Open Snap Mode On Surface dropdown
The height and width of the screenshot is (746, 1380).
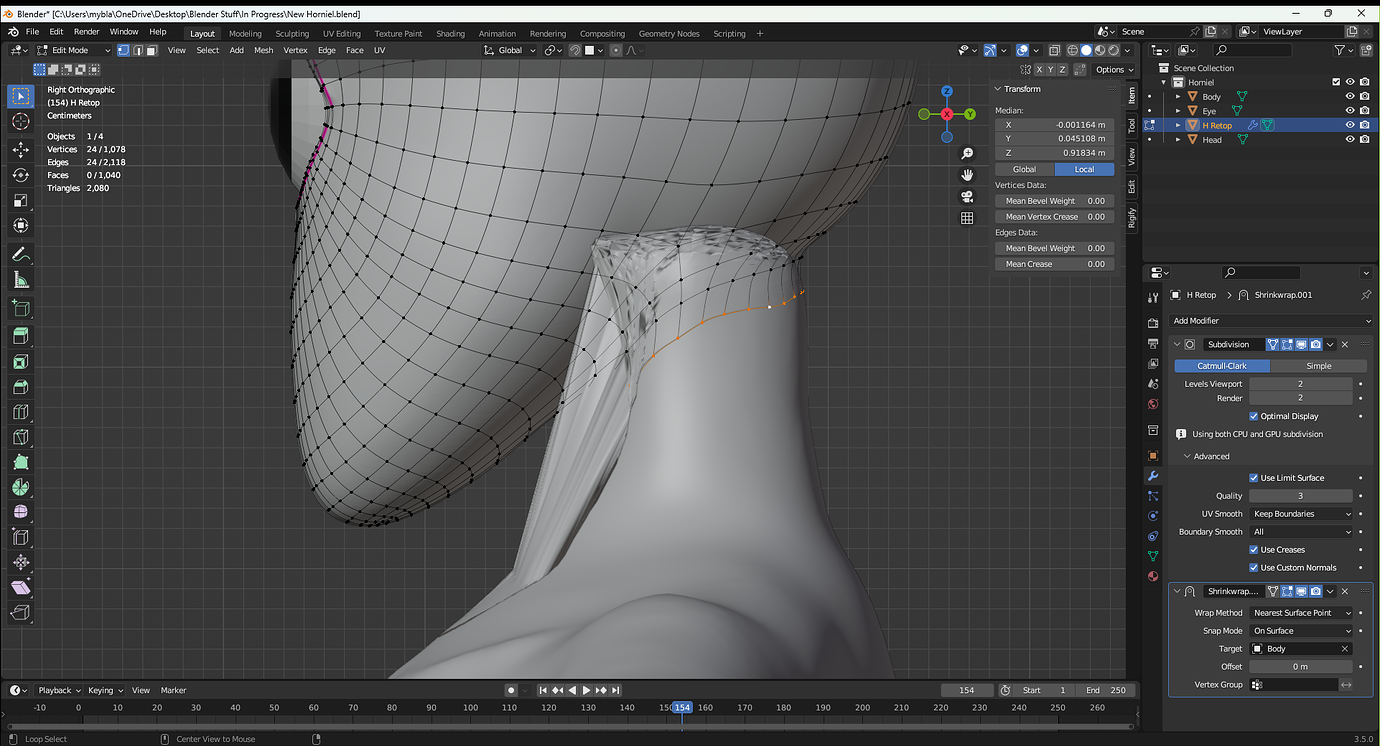(1301, 631)
